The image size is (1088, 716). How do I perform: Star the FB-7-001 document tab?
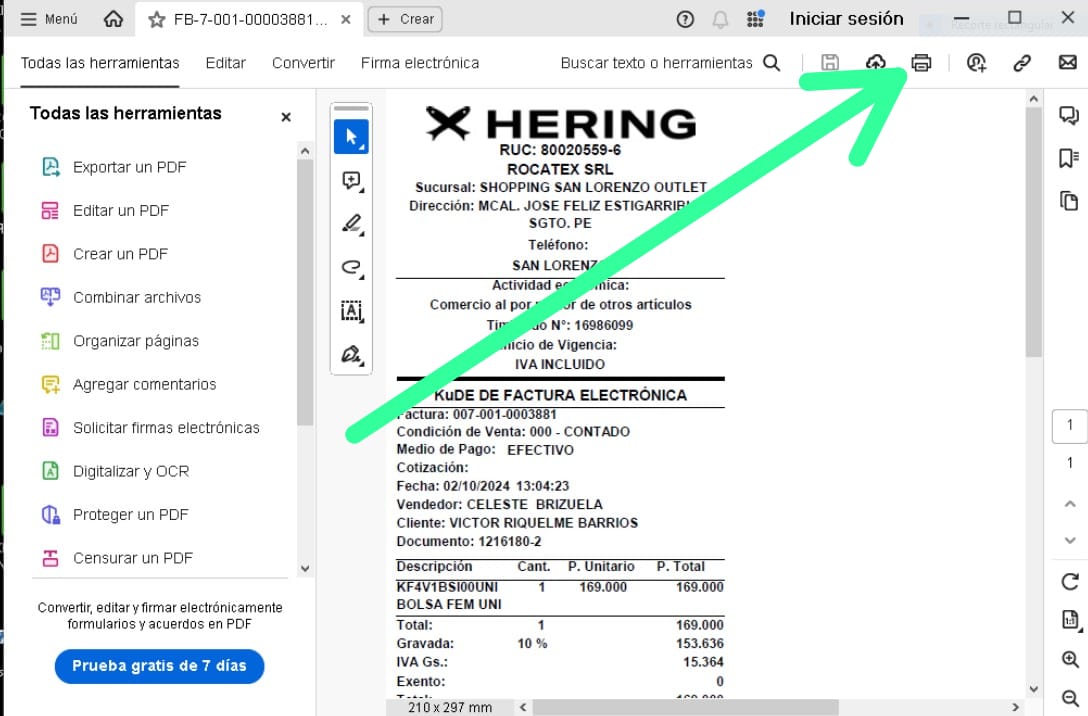pos(156,19)
